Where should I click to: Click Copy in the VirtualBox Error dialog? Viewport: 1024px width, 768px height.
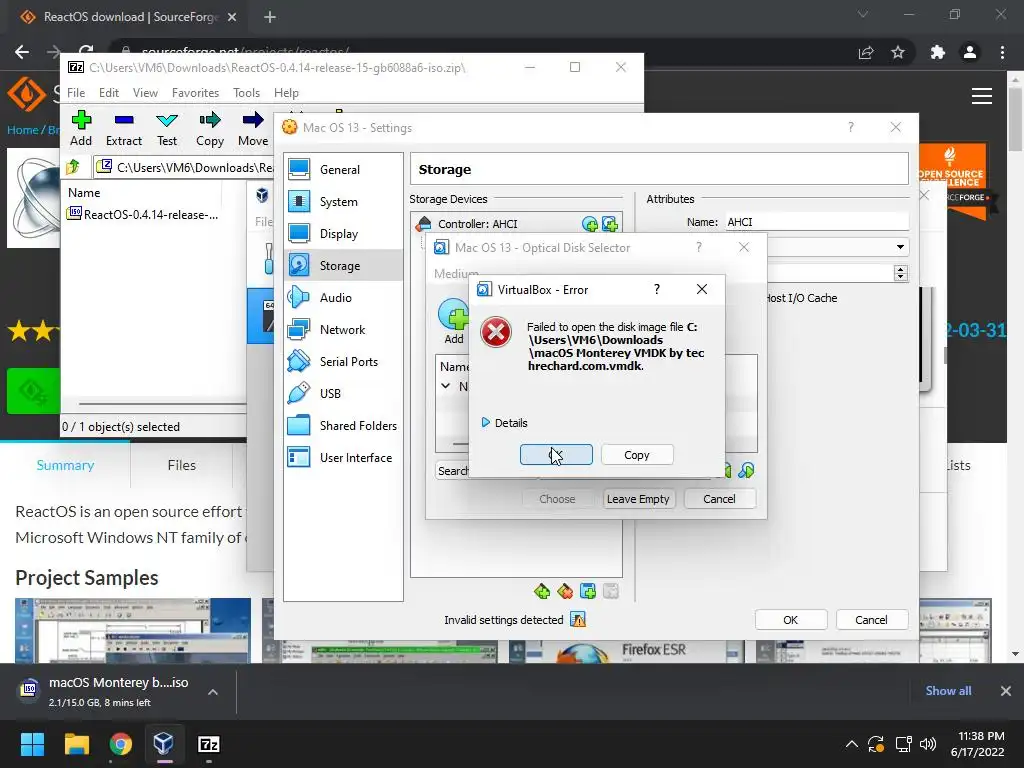coord(637,455)
